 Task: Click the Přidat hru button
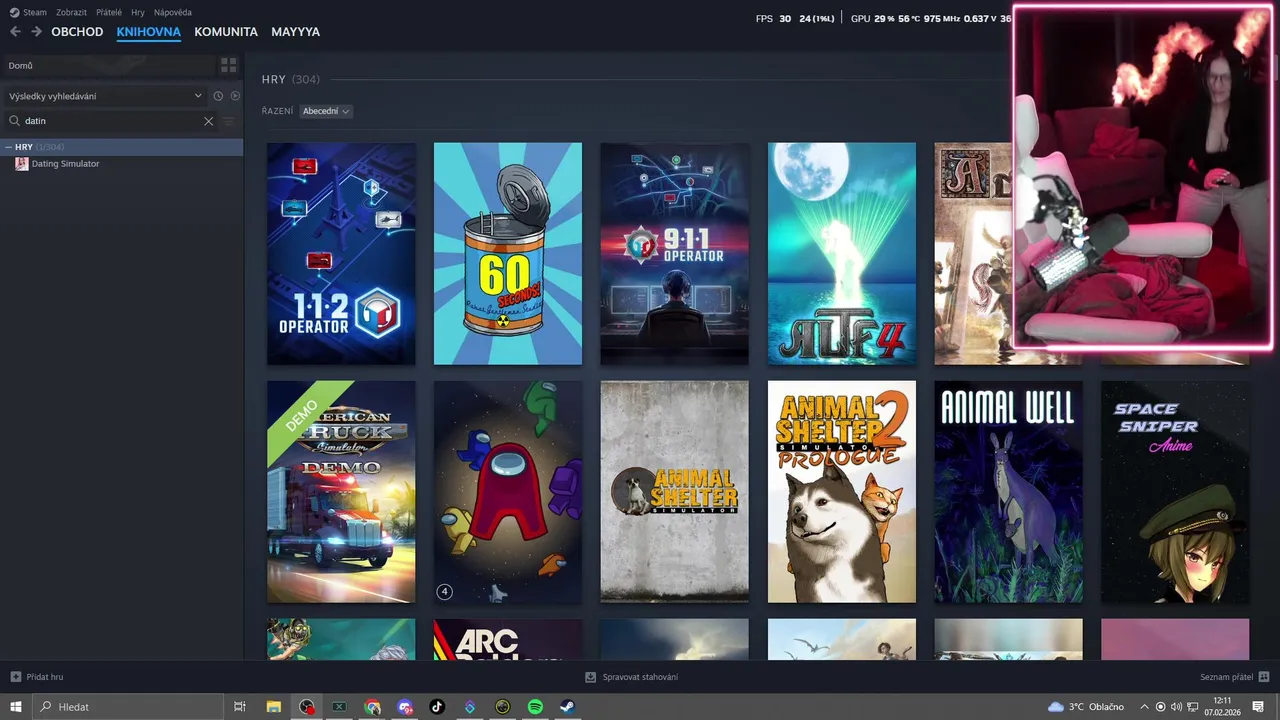37,677
